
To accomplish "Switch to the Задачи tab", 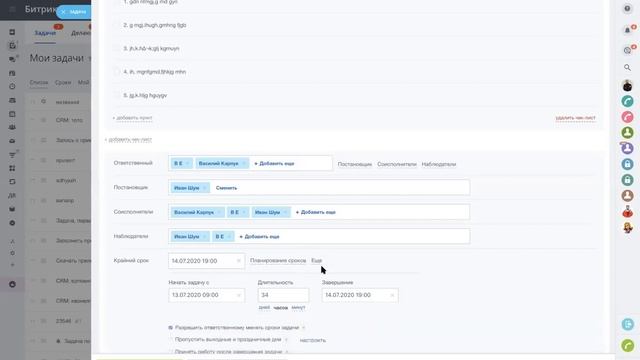I will 45,33.
